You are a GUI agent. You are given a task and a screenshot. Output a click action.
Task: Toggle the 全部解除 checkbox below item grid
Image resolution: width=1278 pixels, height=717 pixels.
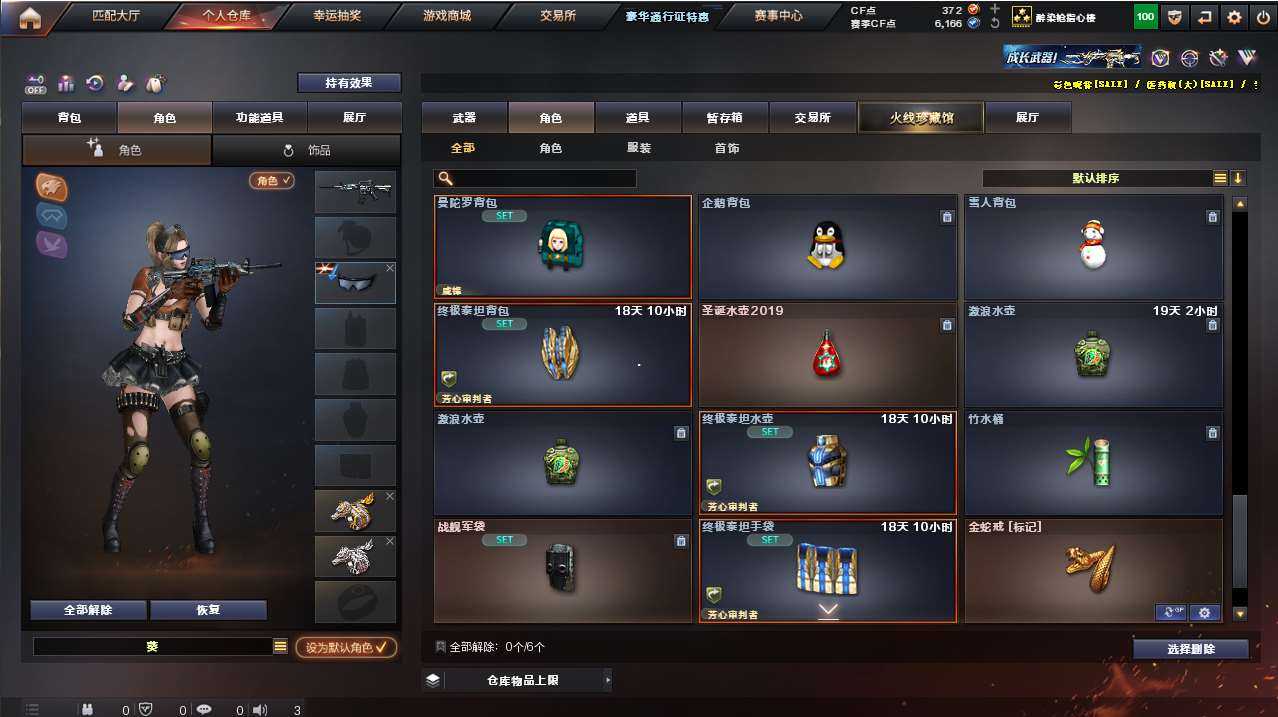pyautogui.click(x=441, y=647)
